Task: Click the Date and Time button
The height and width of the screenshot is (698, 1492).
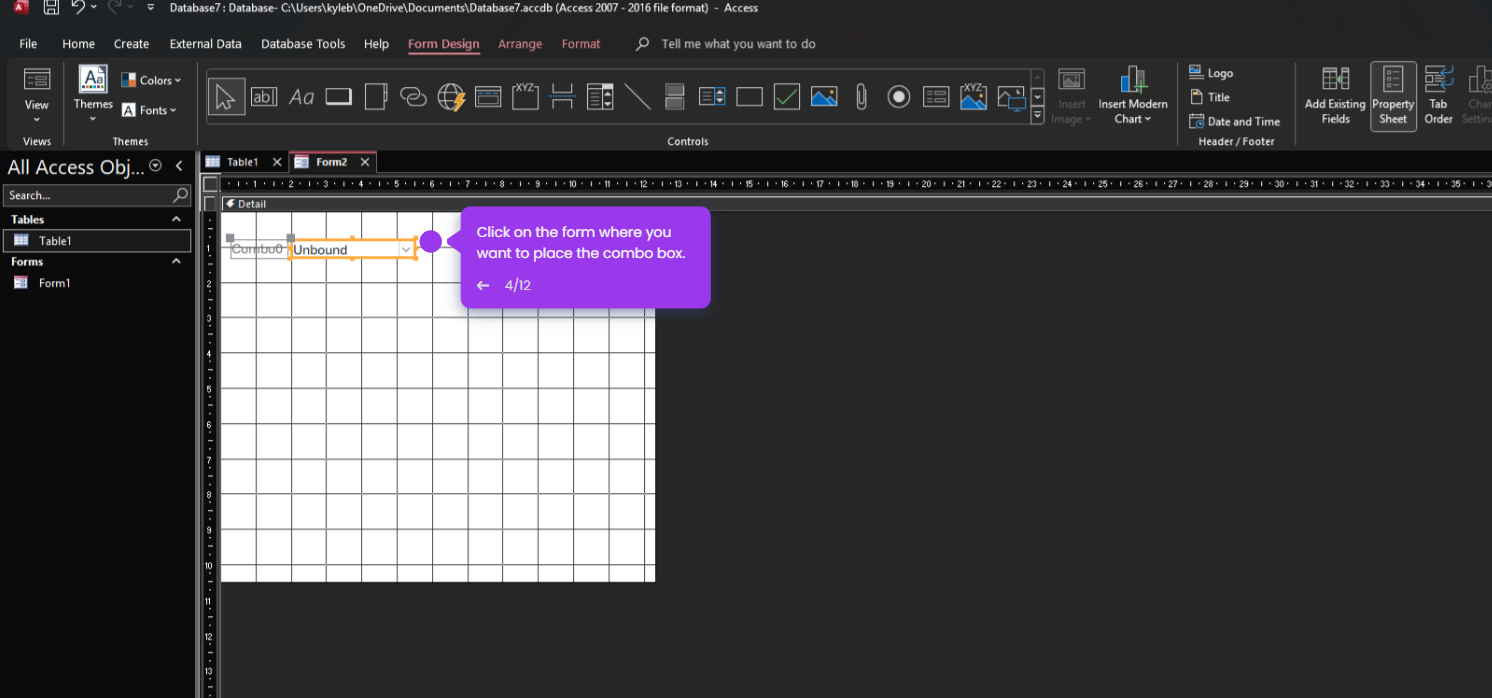Action: (1235, 121)
